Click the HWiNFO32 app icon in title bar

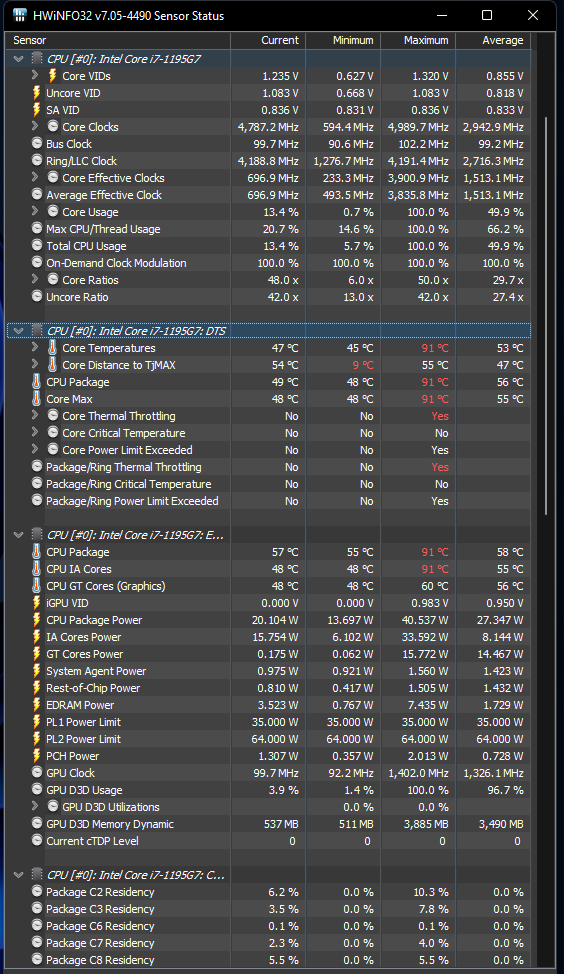pos(19,15)
